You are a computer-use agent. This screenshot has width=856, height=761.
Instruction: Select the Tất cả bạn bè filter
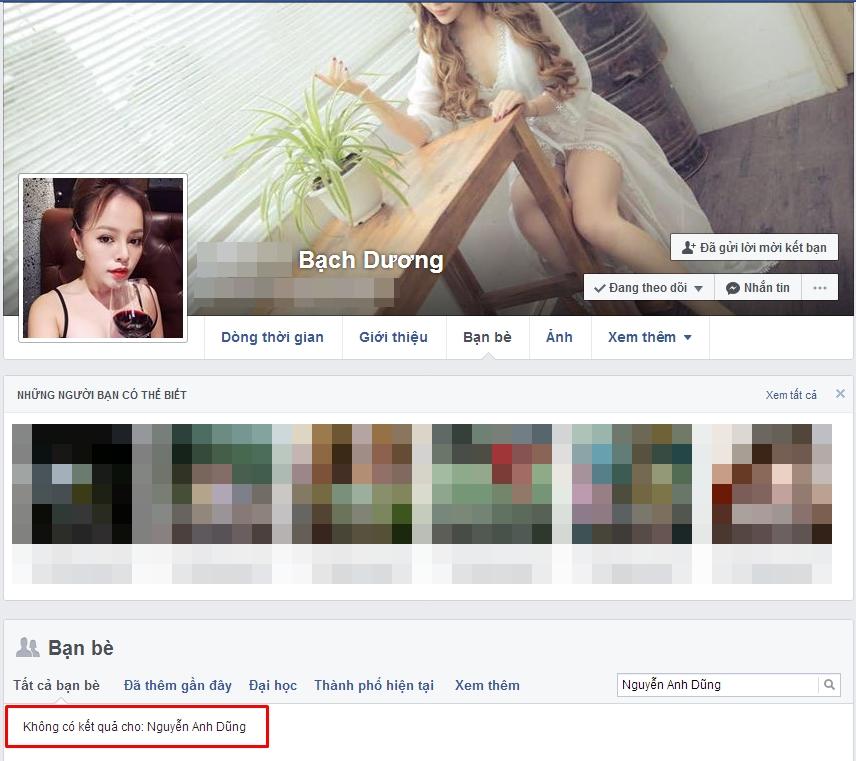point(56,685)
